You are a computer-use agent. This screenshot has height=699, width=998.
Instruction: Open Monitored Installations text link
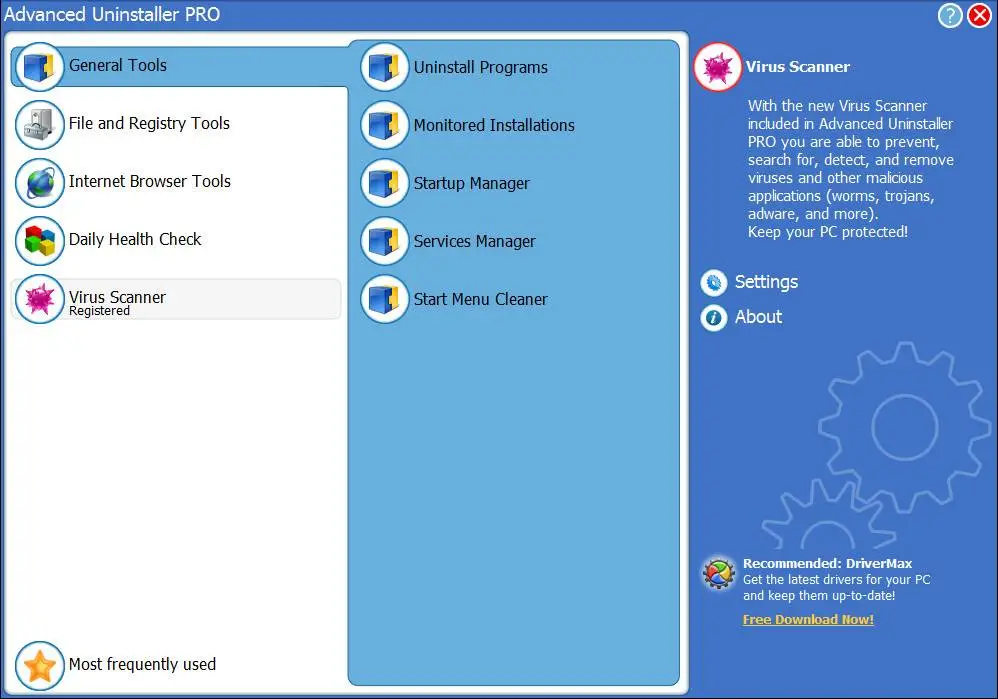[x=494, y=125]
